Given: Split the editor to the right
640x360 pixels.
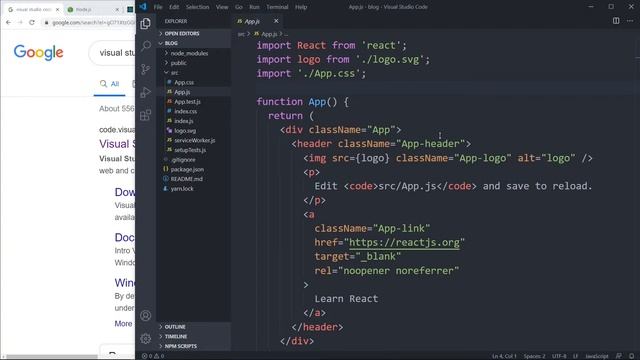Looking at the screenshot, I should point(616,21).
